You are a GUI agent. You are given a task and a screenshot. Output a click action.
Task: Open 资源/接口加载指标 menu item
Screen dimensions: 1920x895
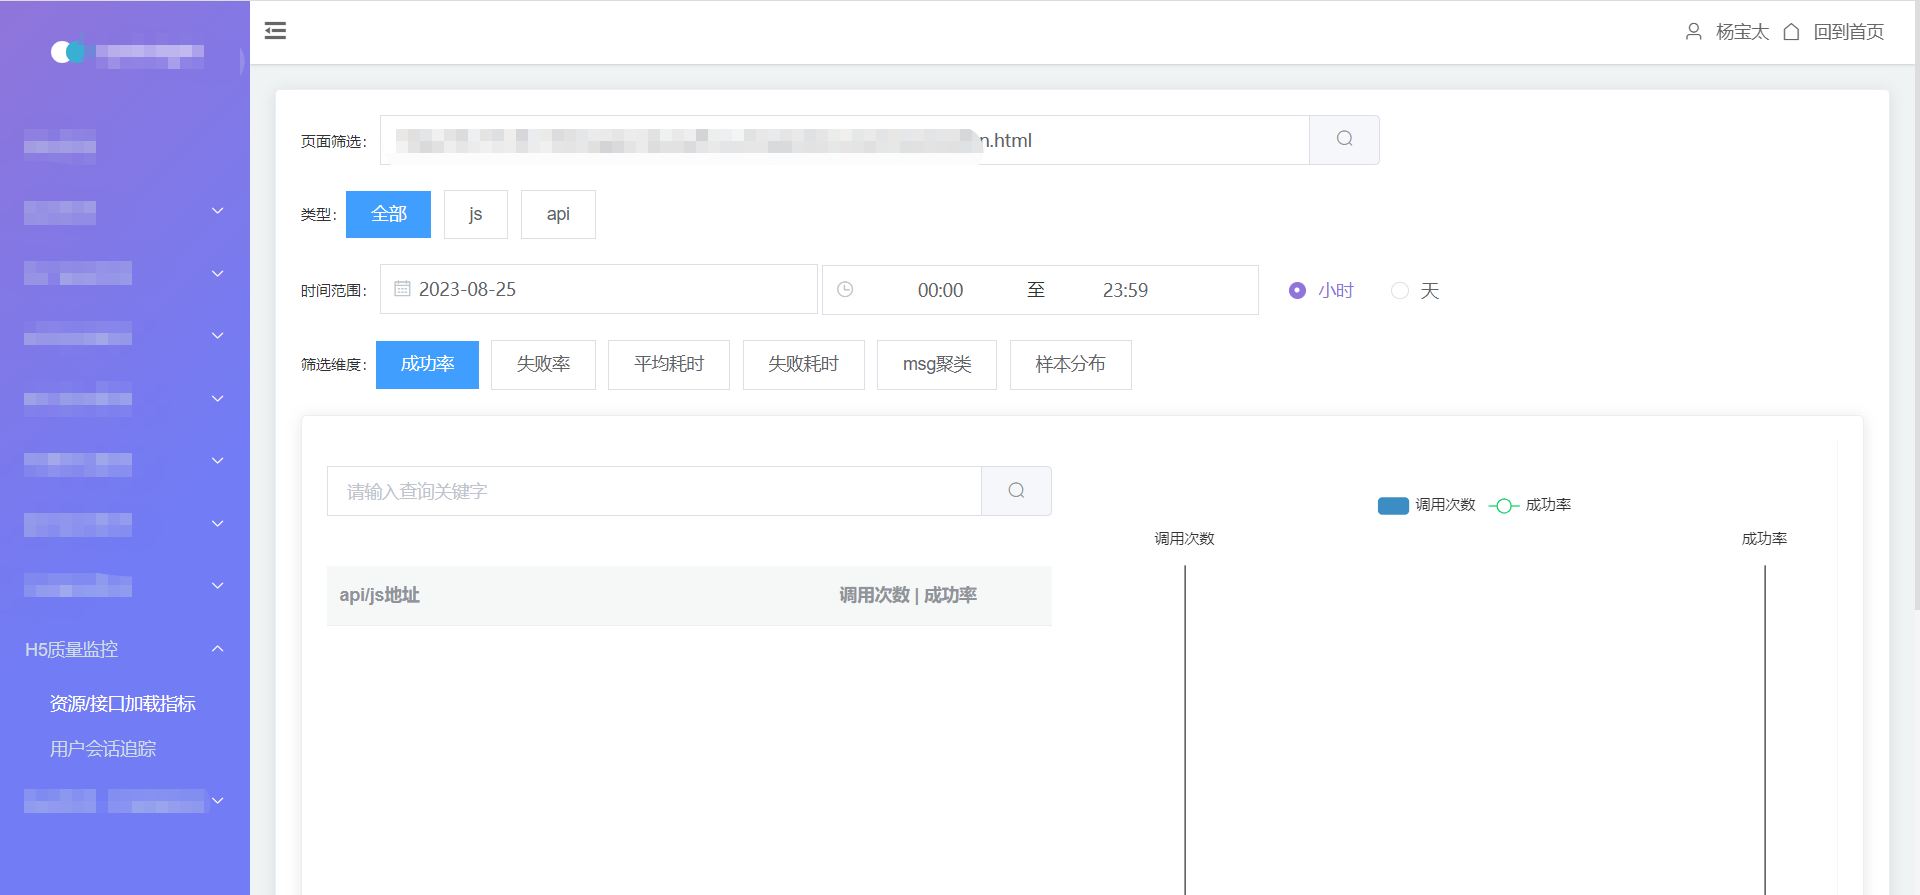123,704
